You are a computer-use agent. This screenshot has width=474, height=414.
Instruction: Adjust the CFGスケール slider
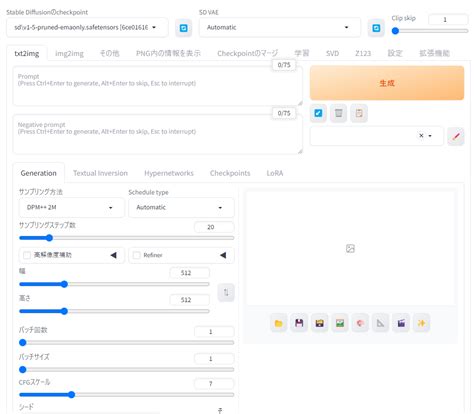tap(127, 395)
